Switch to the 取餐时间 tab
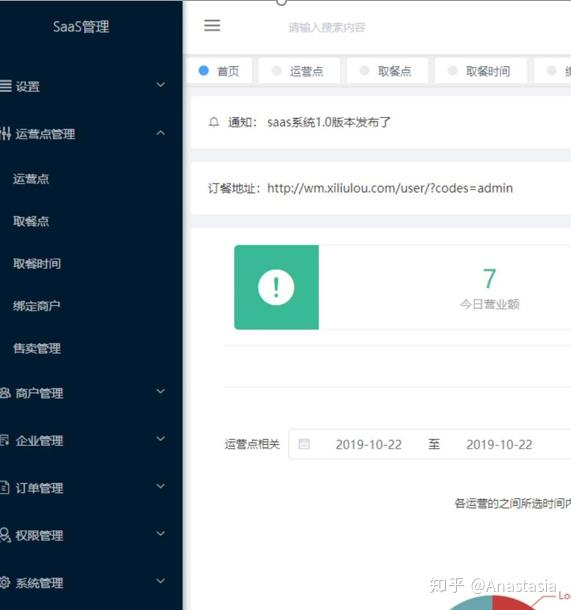Viewport: 571px width, 610px height. (x=481, y=71)
